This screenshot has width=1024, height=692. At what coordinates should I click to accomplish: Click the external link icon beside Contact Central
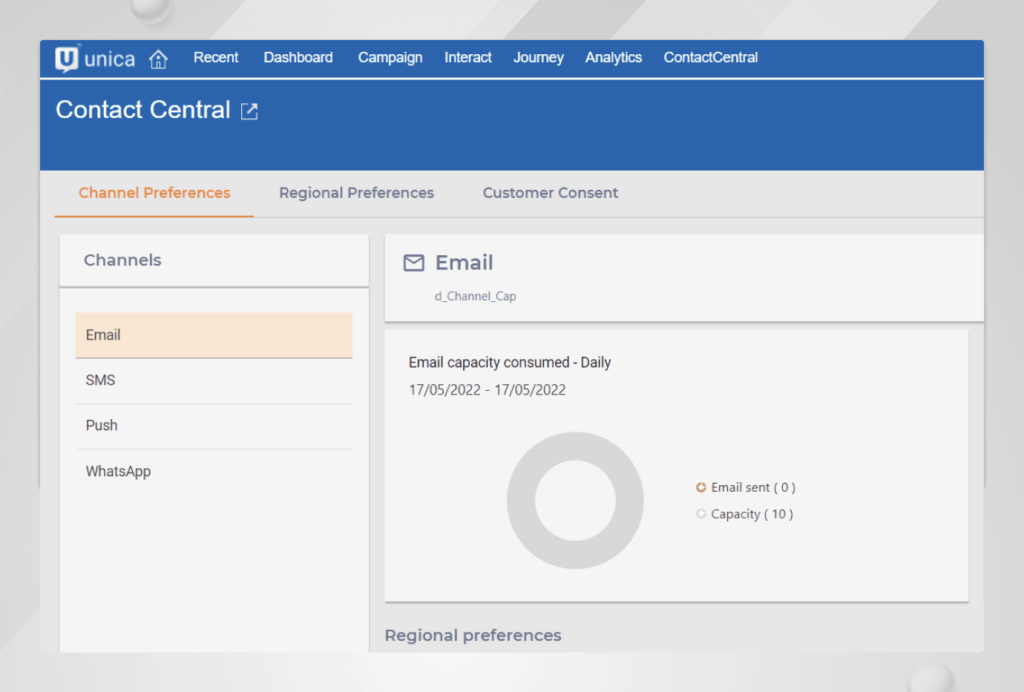coord(248,111)
